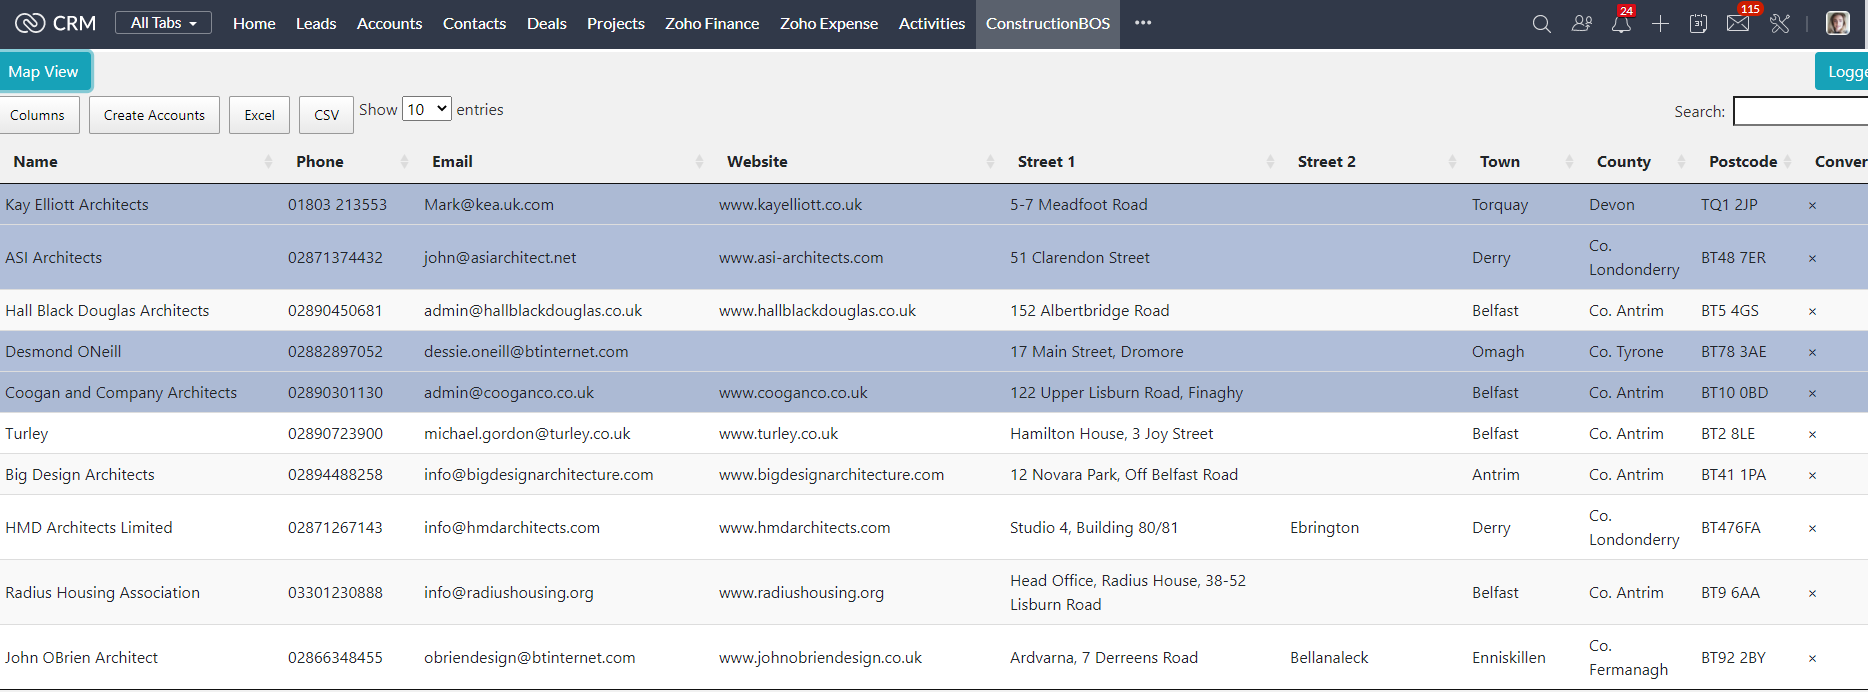Click address 122 Upper Lisburn Road, Finaghy
The width and height of the screenshot is (1868, 692).
pyautogui.click(x=1126, y=392)
